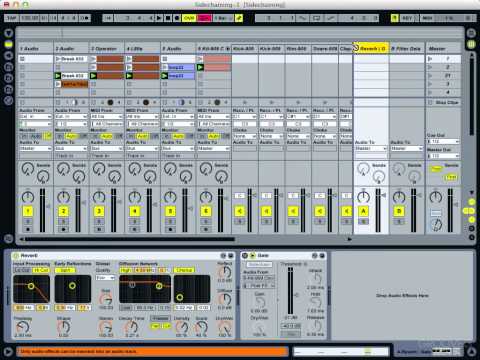Switch to Arrangement View selector
This screenshot has height=360, width=480.
click(471, 33)
